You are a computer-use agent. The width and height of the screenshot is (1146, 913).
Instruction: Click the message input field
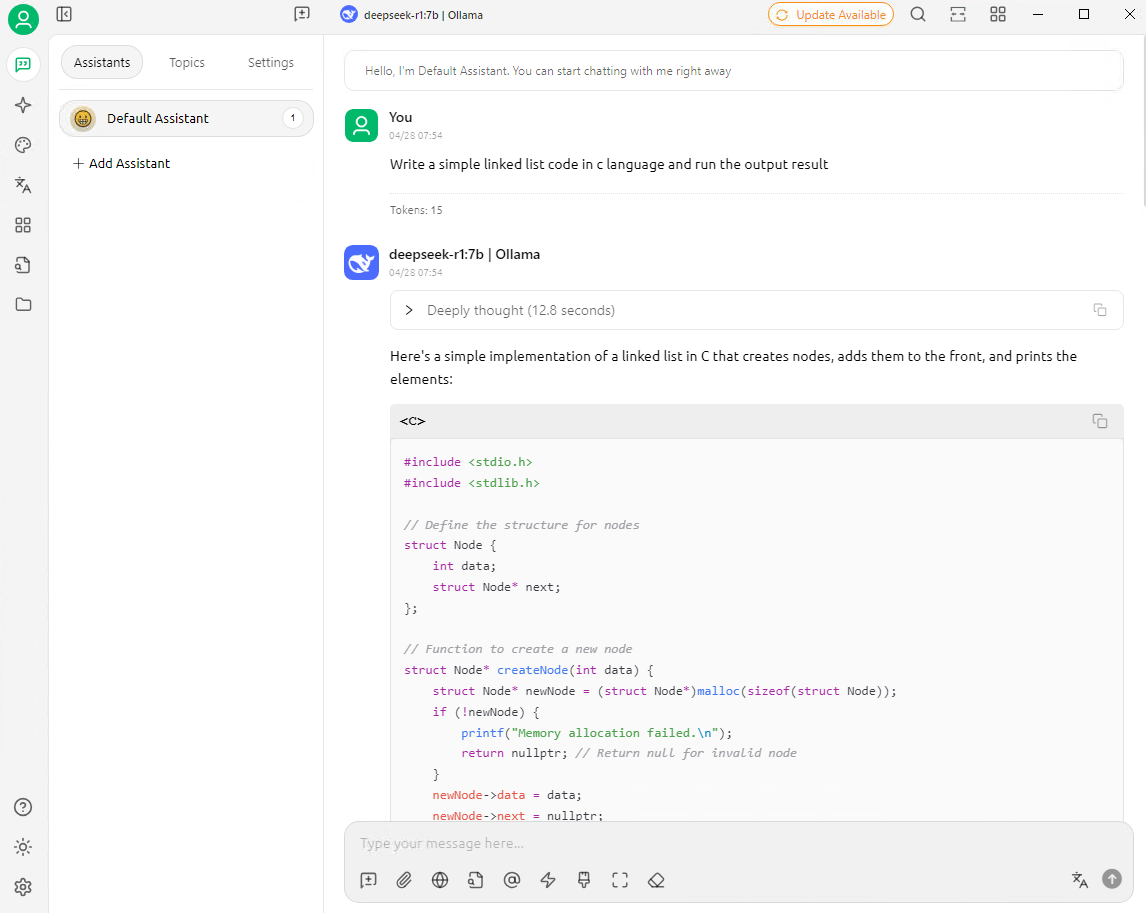tap(738, 844)
